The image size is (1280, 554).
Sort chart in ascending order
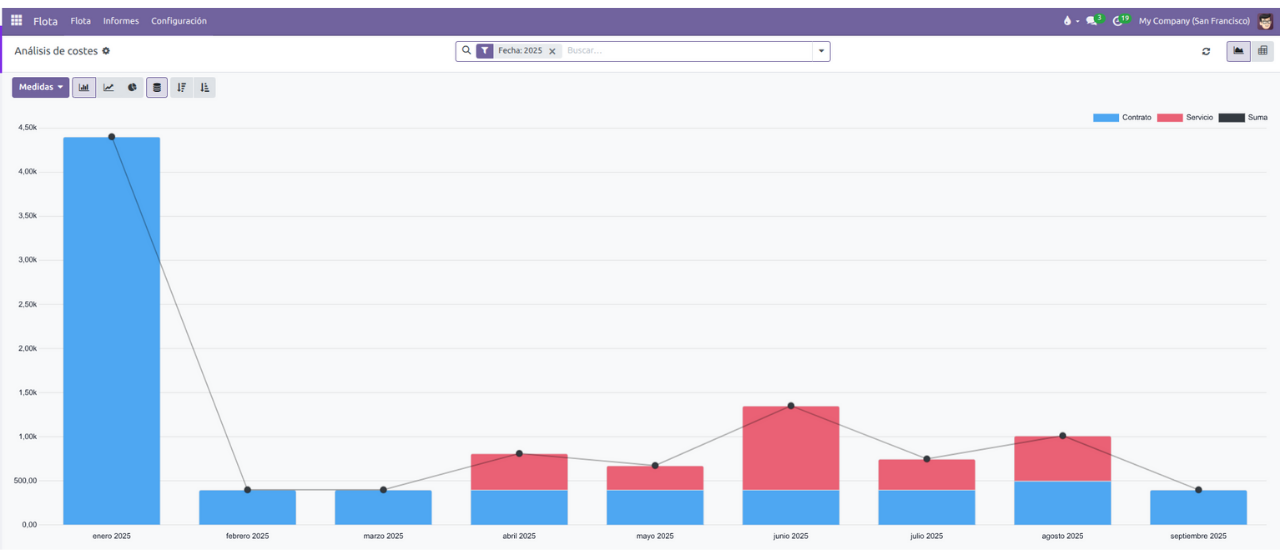click(x=204, y=88)
